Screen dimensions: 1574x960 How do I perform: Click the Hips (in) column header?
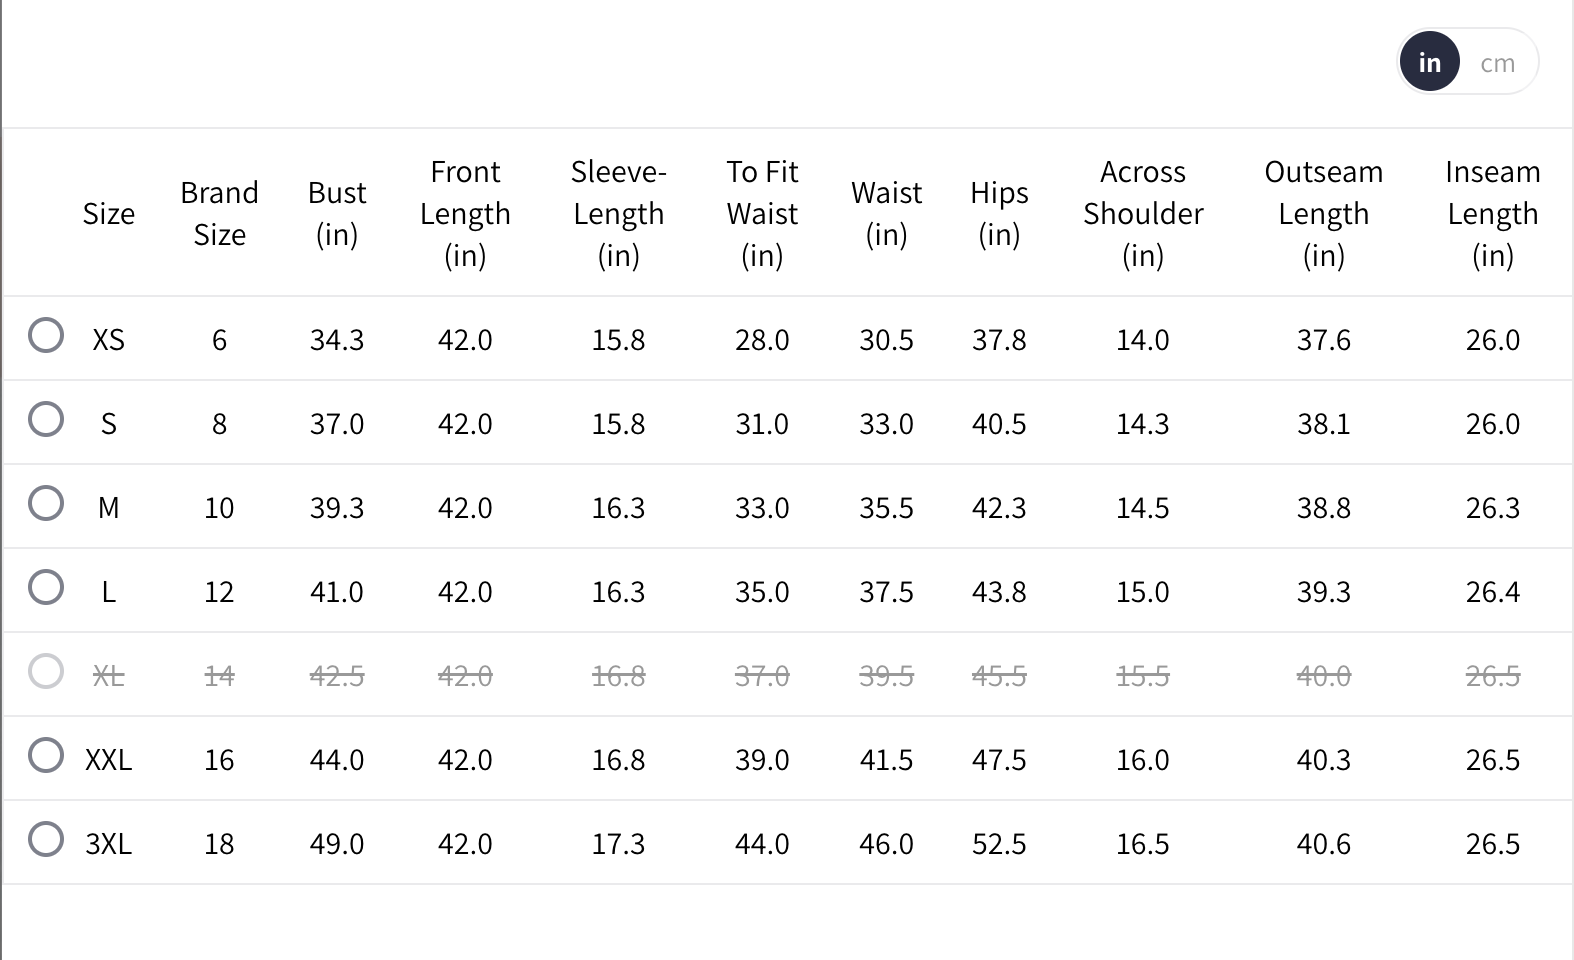click(x=999, y=213)
